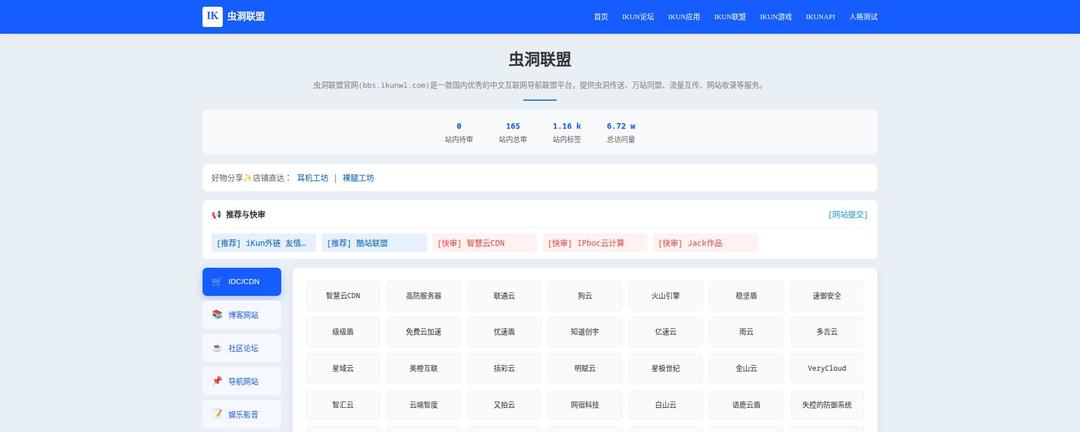This screenshot has width=1080, height=432.
Task: Click the 站内标签 value 1.16 k
Action: [567, 126]
